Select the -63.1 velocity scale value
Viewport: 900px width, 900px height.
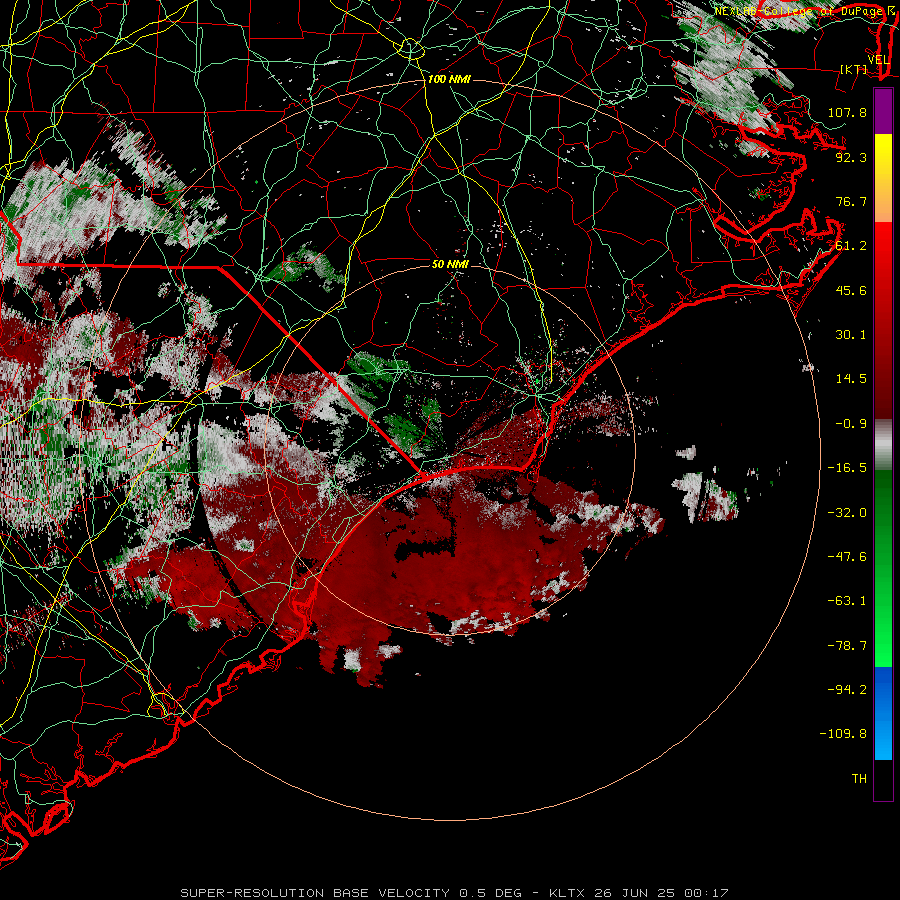(847, 601)
